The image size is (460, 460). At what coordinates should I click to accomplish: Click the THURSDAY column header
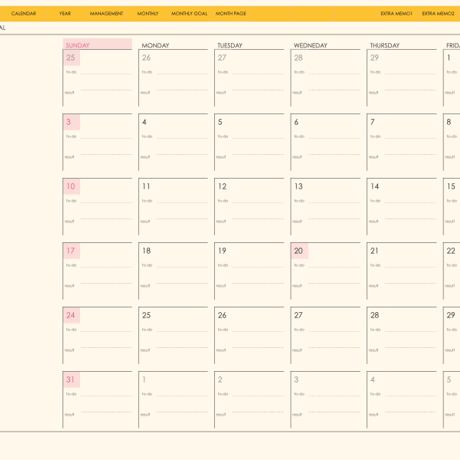pyautogui.click(x=385, y=45)
